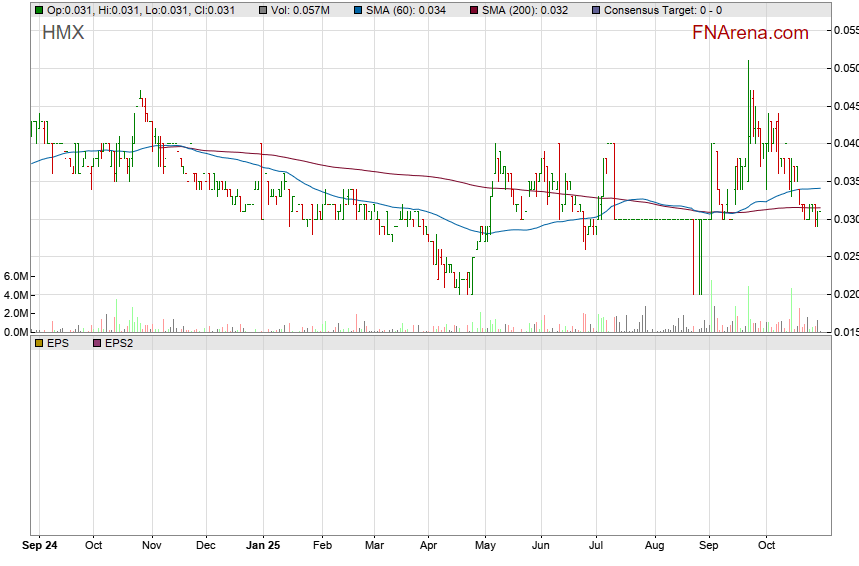Click the 0.020 price axis label
Viewport: 859px width, 566px height.
(845, 294)
